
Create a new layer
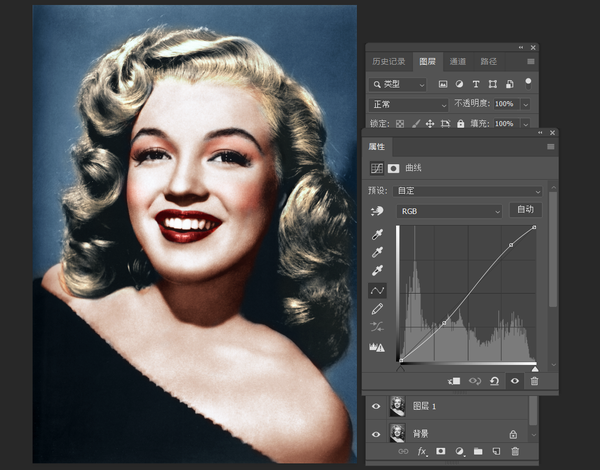(x=496, y=452)
